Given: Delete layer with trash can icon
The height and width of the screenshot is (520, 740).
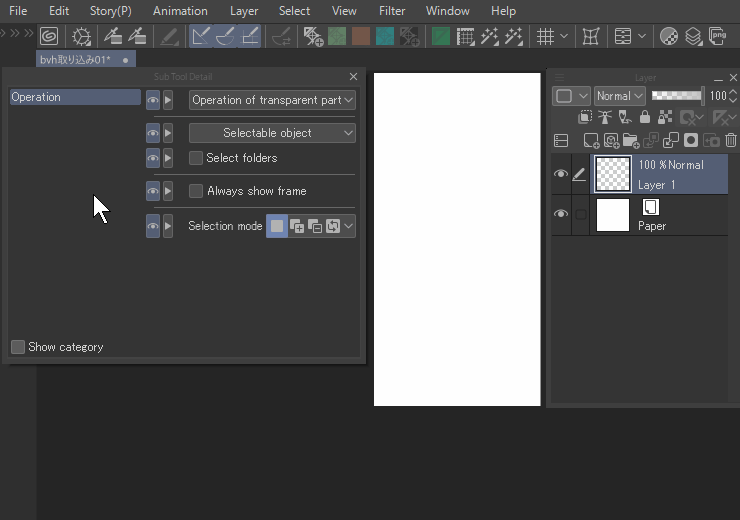Looking at the screenshot, I should (732, 141).
